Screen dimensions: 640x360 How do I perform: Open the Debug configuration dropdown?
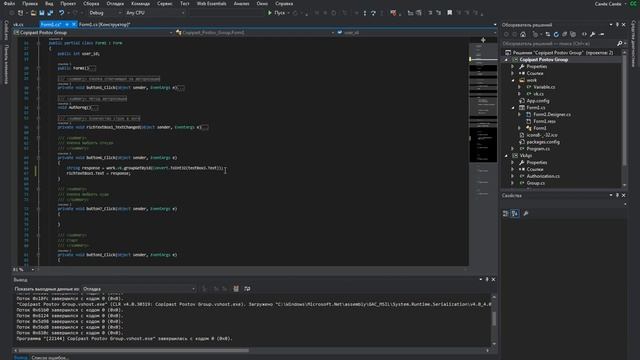(x=105, y=13)
